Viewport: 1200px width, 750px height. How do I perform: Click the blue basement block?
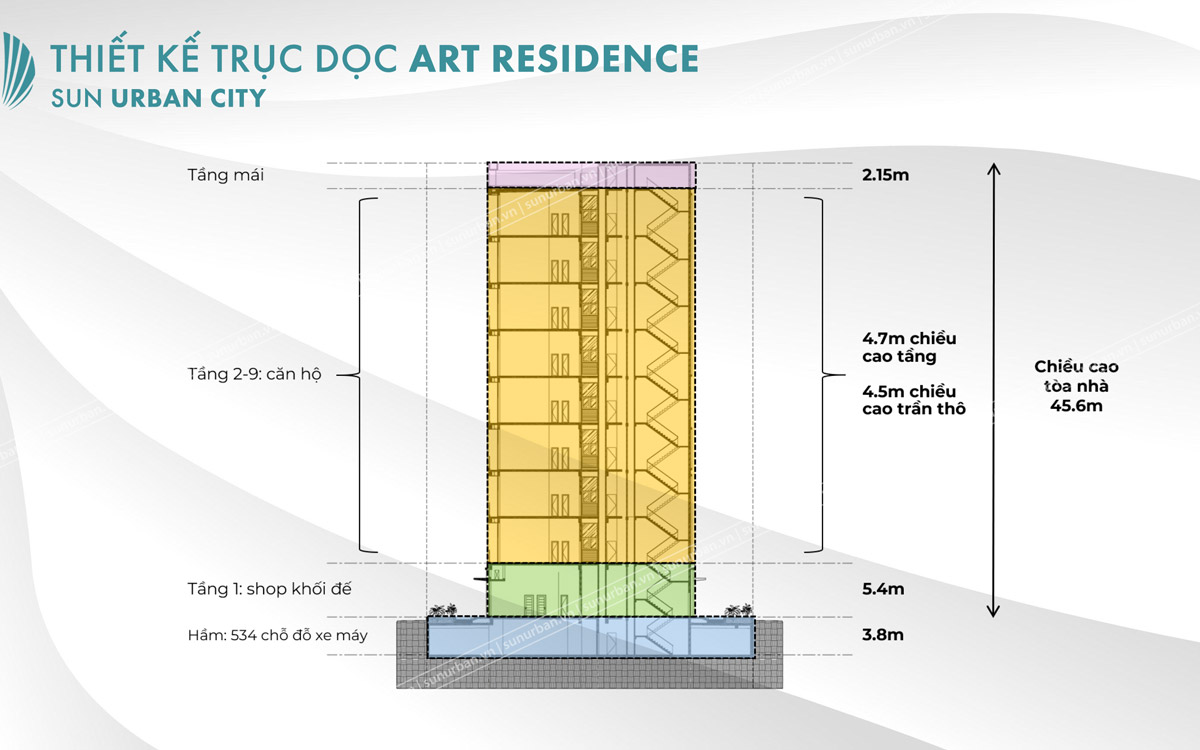(x=591, y=636)
